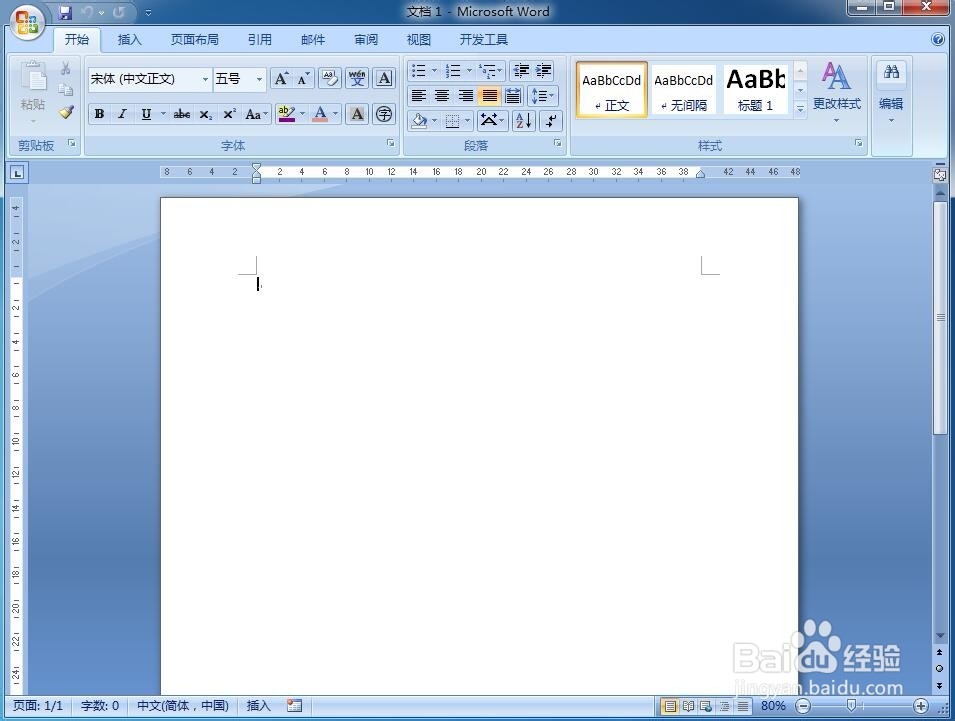Toggle Show/Hide paragraph marks

tap(551, 121)
